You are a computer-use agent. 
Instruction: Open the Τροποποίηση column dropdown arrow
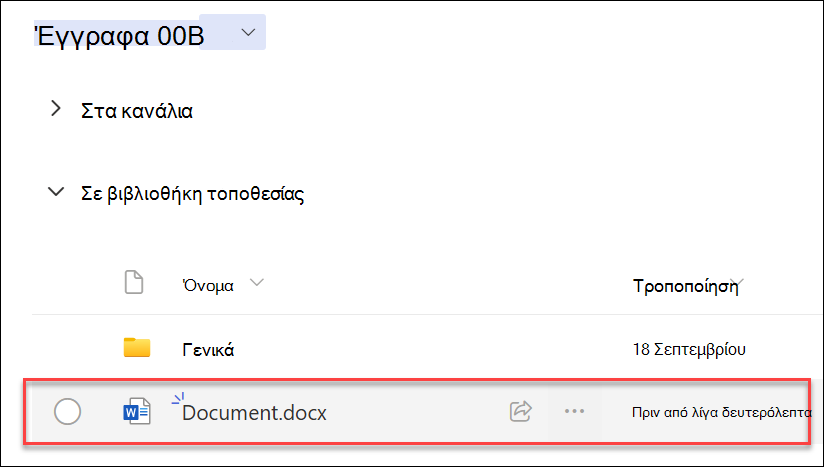coord(739,284)
